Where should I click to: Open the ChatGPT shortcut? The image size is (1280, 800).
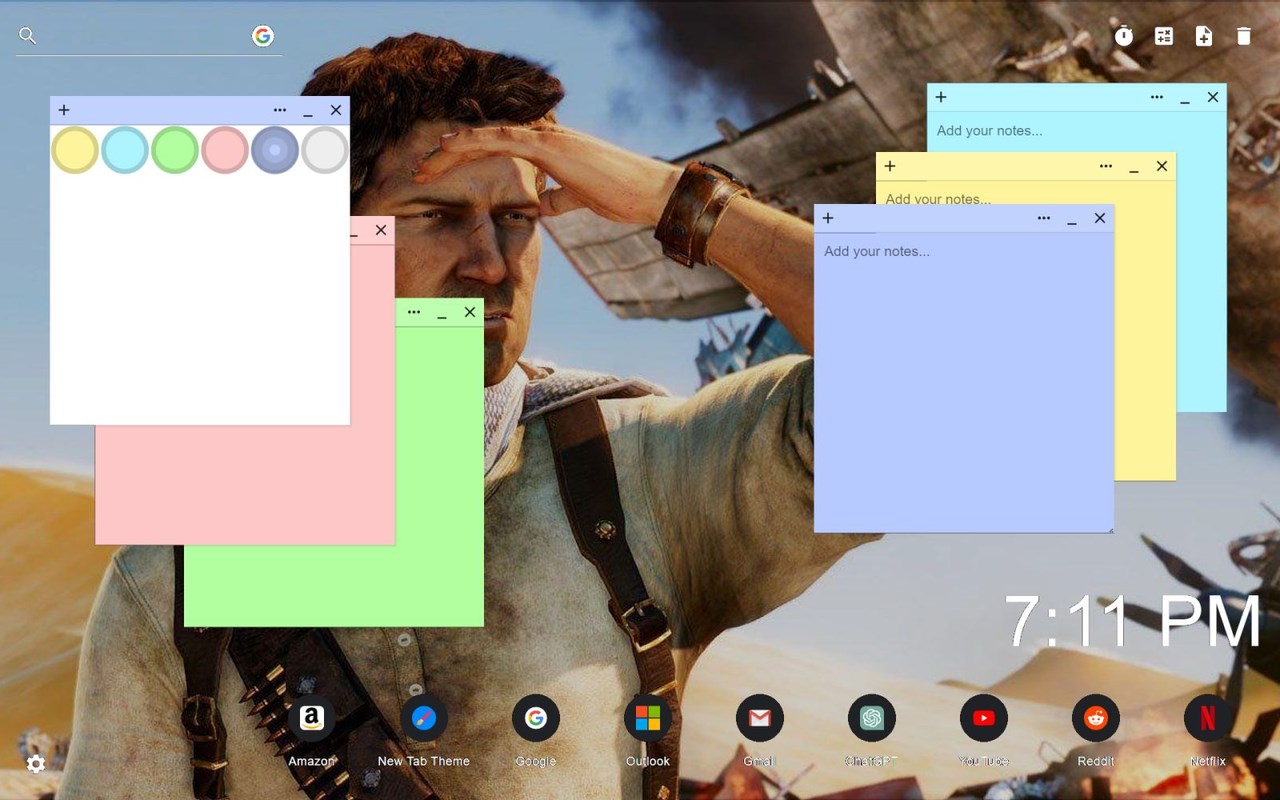872,718
